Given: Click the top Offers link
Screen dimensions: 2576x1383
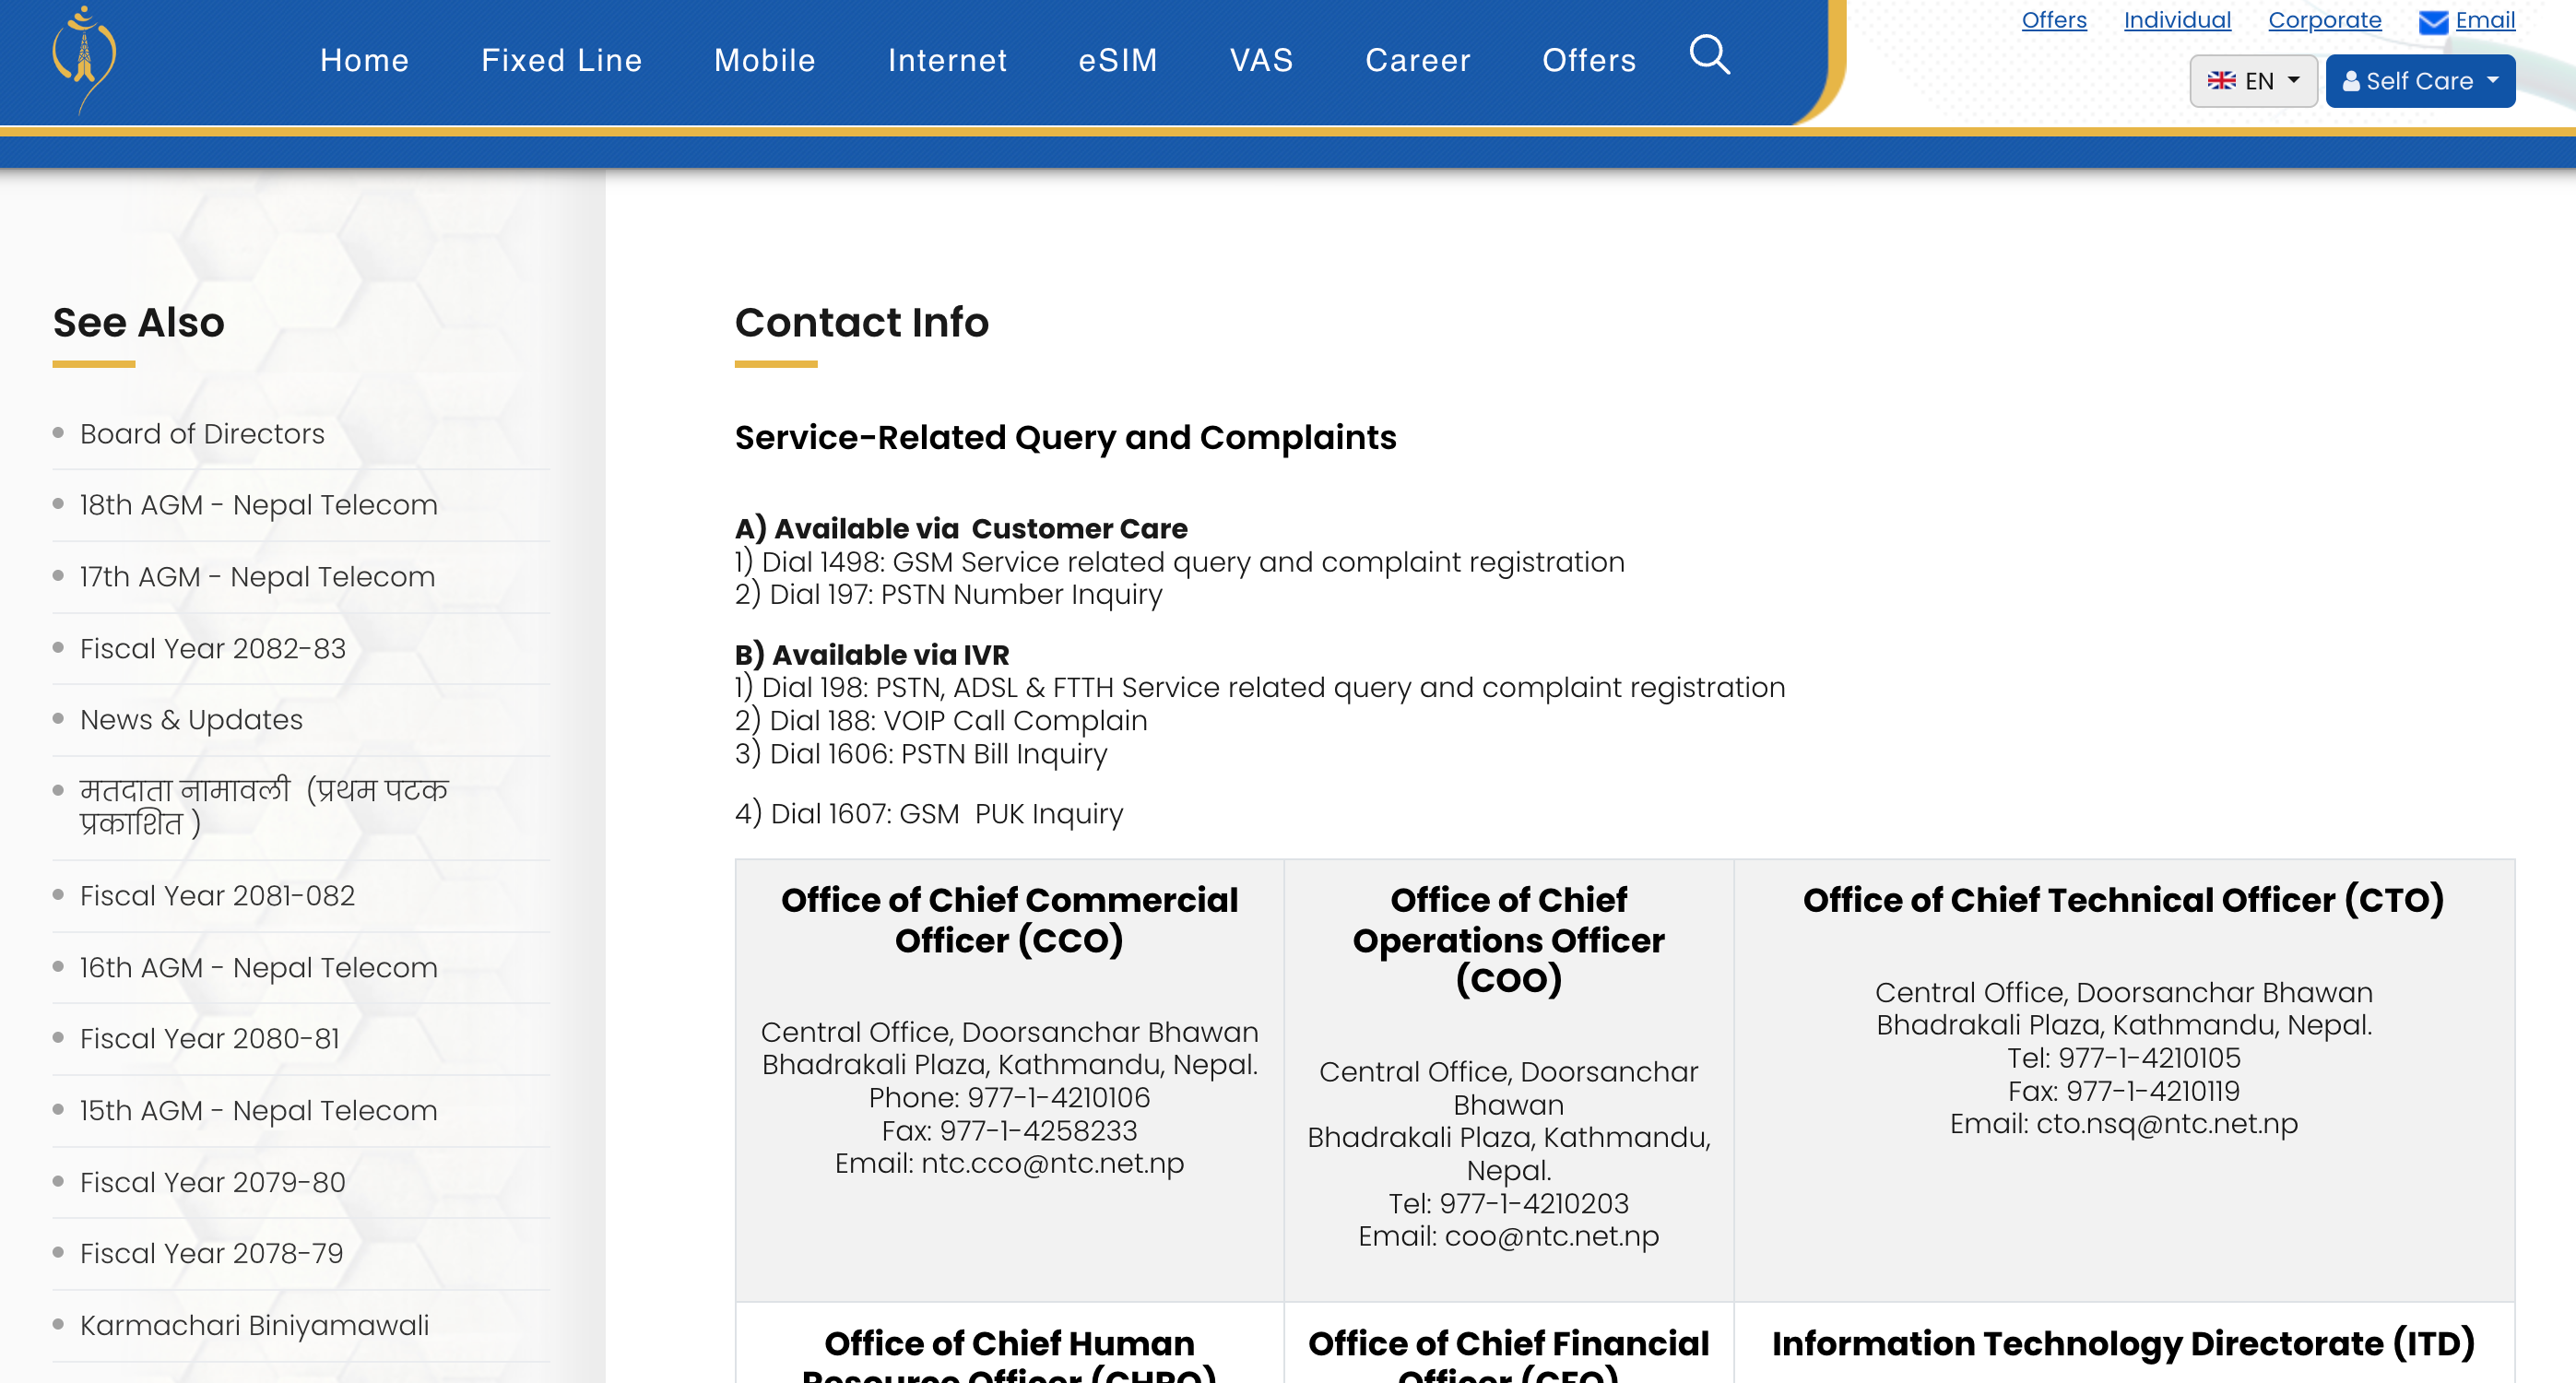Looking at the screenshot, I should point(2054,20).
